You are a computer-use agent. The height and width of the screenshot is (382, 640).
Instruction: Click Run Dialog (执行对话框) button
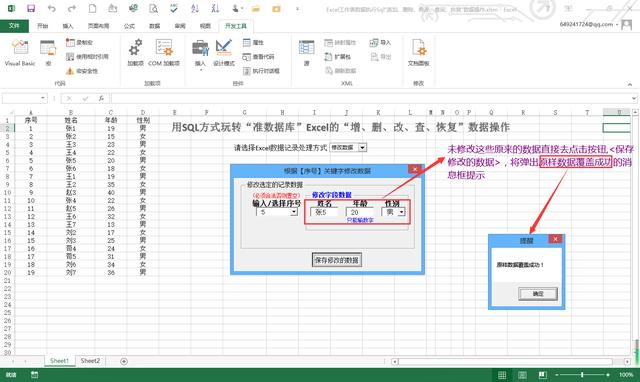pos(261,71)
